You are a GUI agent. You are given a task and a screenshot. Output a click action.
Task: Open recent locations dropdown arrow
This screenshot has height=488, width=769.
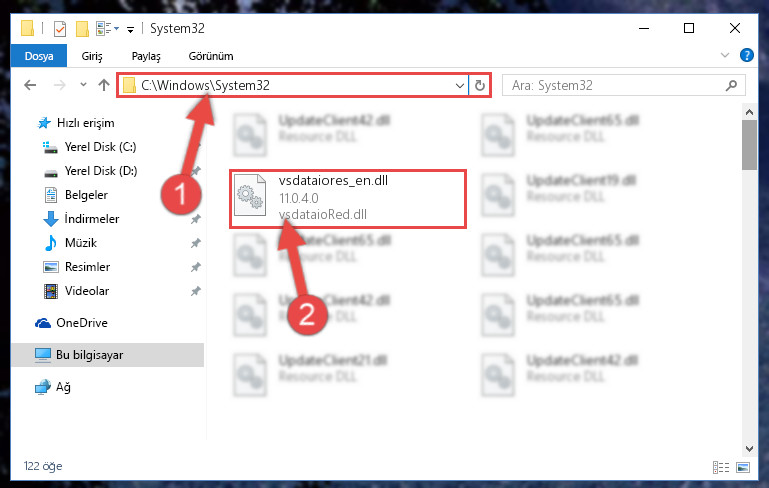coord(83,85)
